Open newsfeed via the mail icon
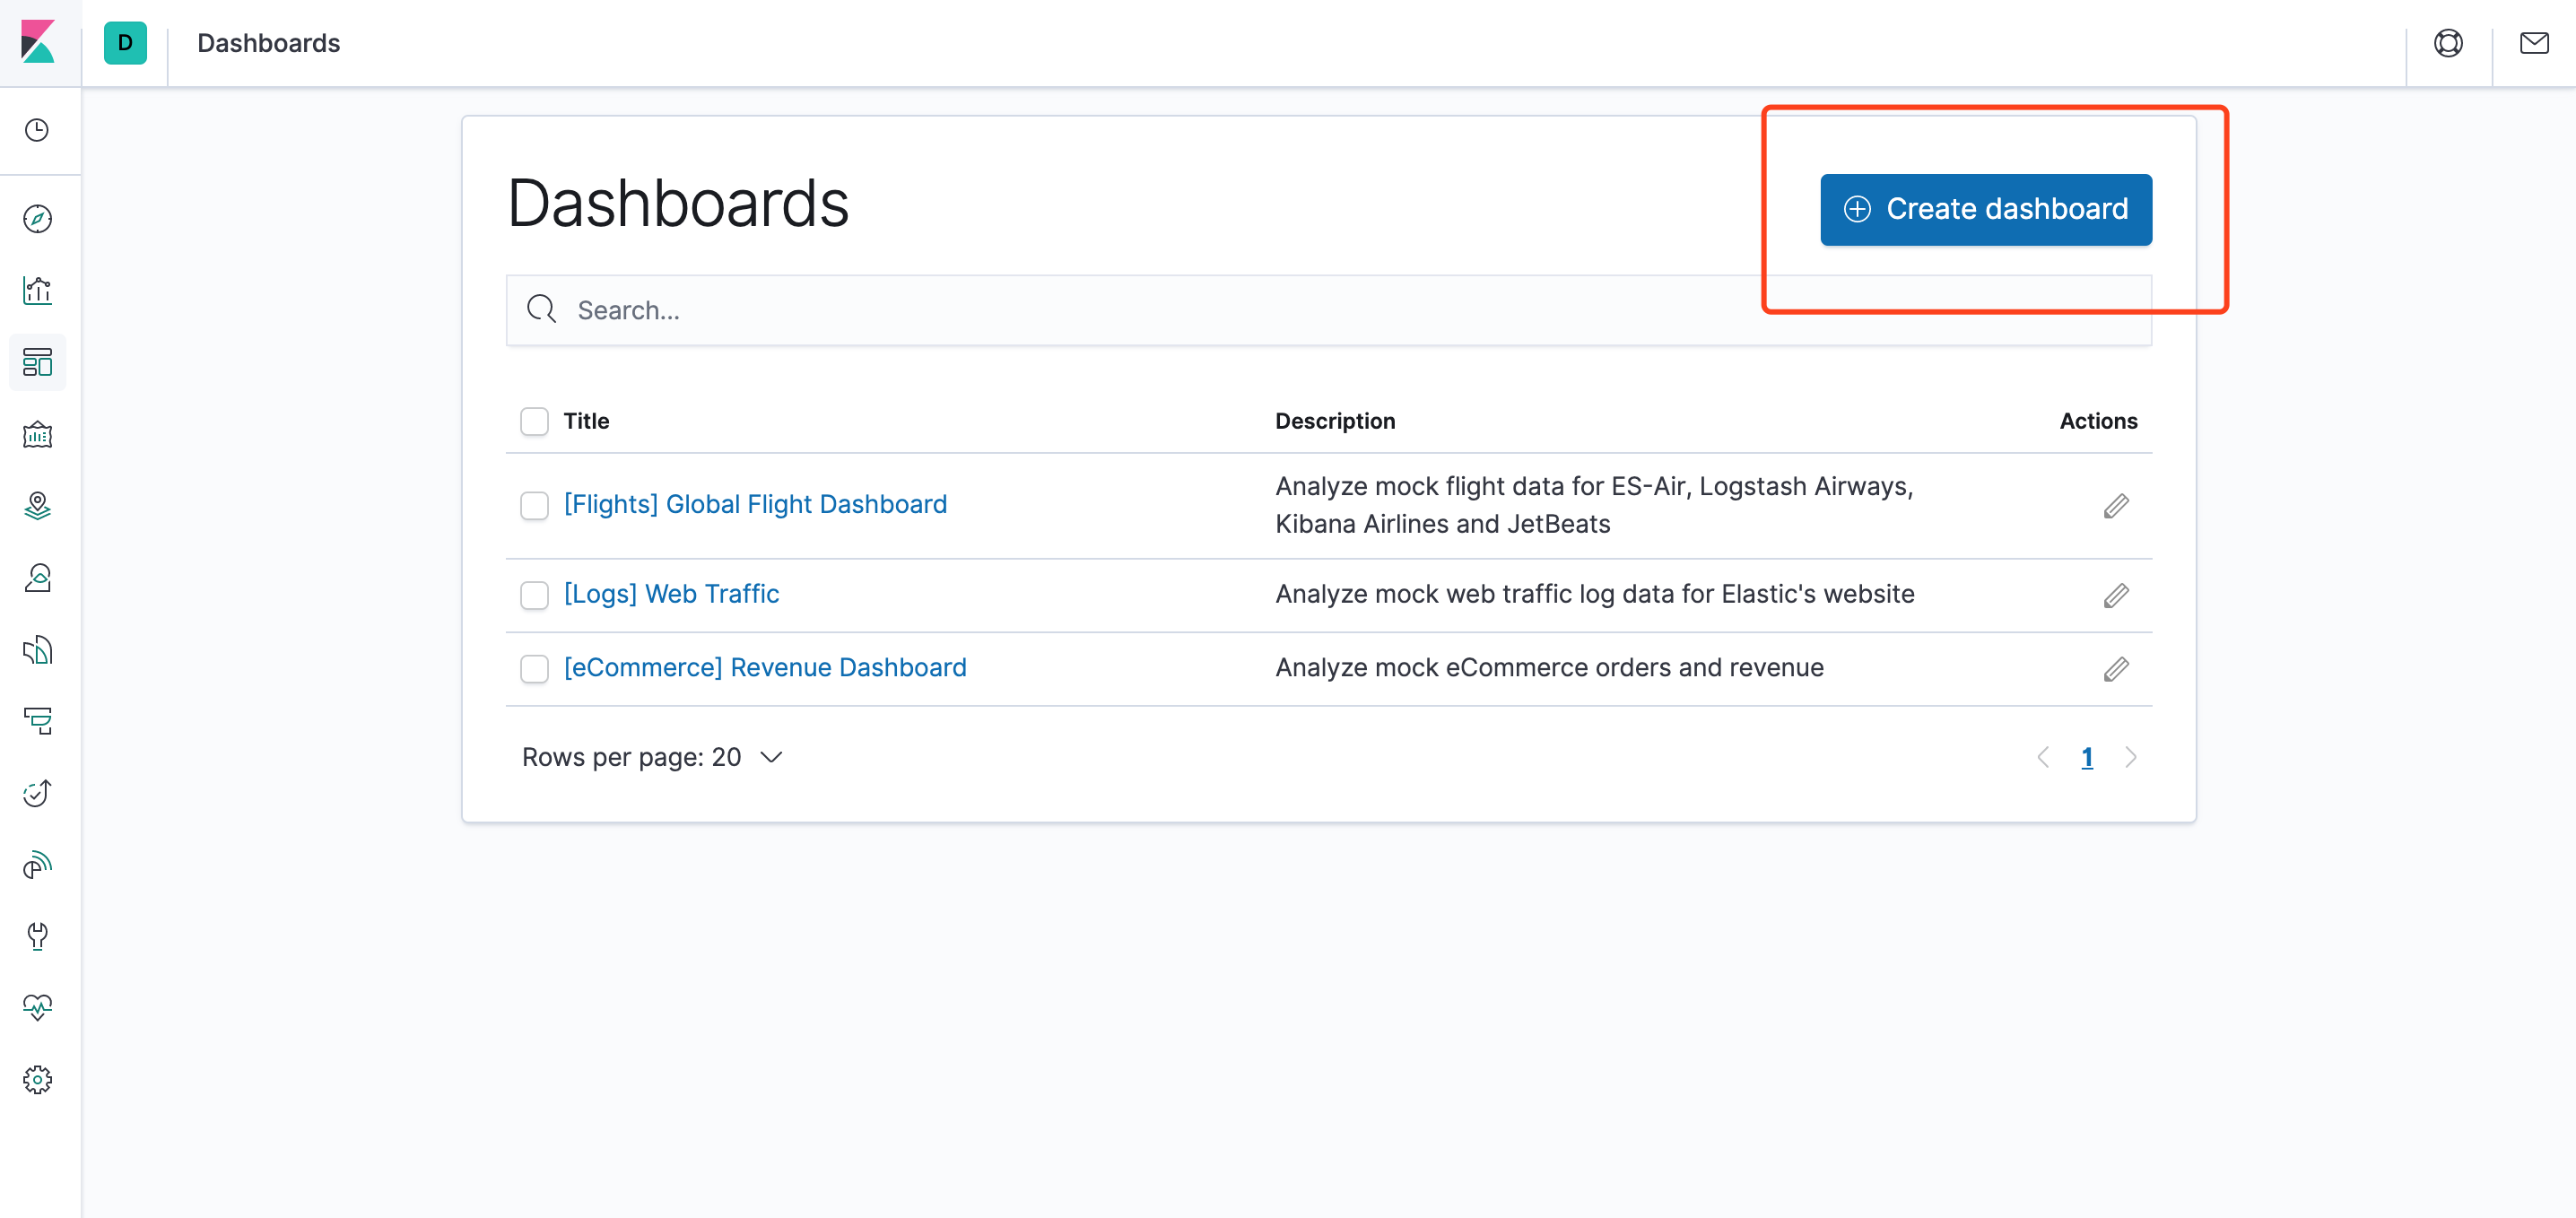 (x=2533, y=43)
